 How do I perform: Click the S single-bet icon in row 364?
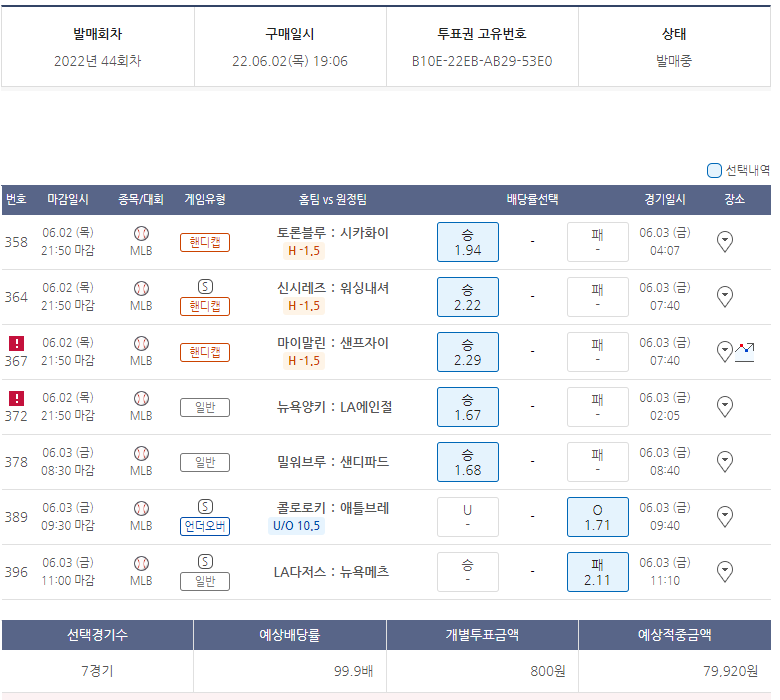tap(205, 287)
